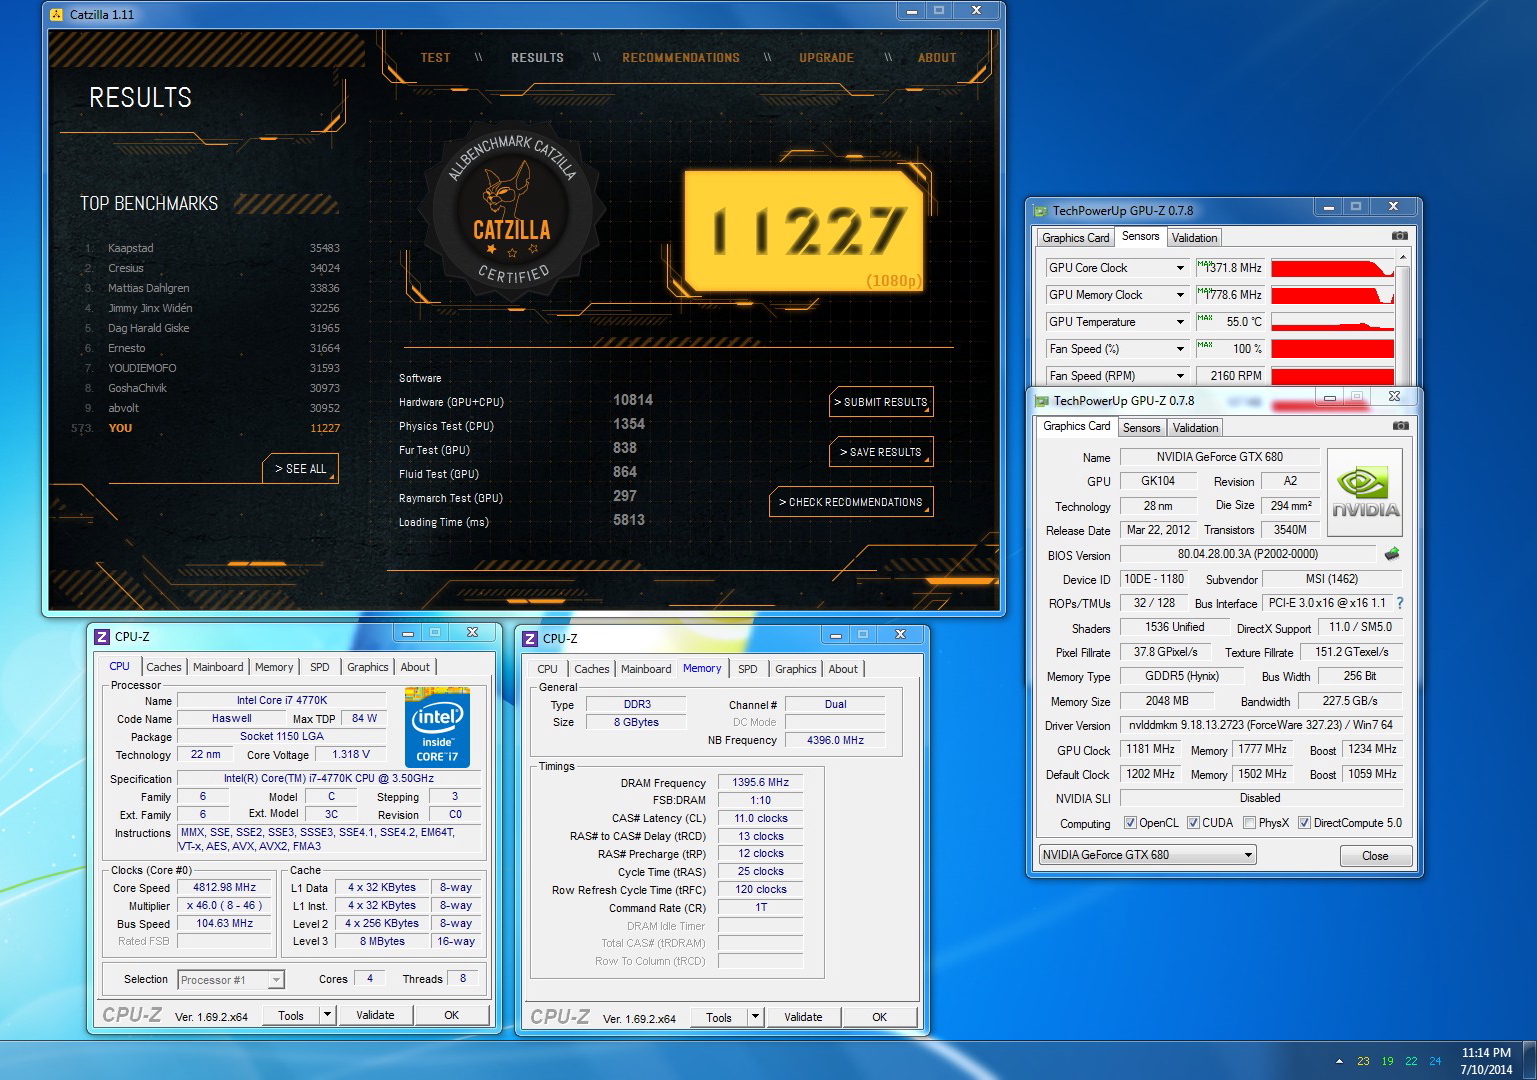Open UPGRADE in Catzilla navigation
The height and width of the screenshot is (1080, 1537).
tap(826, 58)
